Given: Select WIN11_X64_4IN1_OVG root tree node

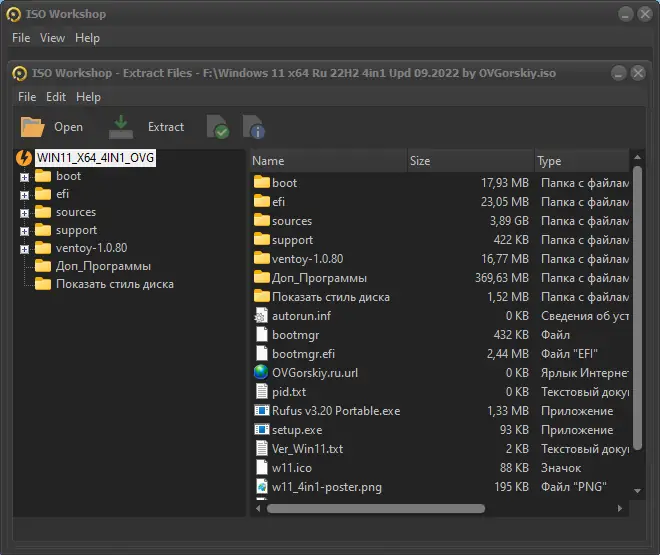Looking at the screenshot, I should point(96,158).
